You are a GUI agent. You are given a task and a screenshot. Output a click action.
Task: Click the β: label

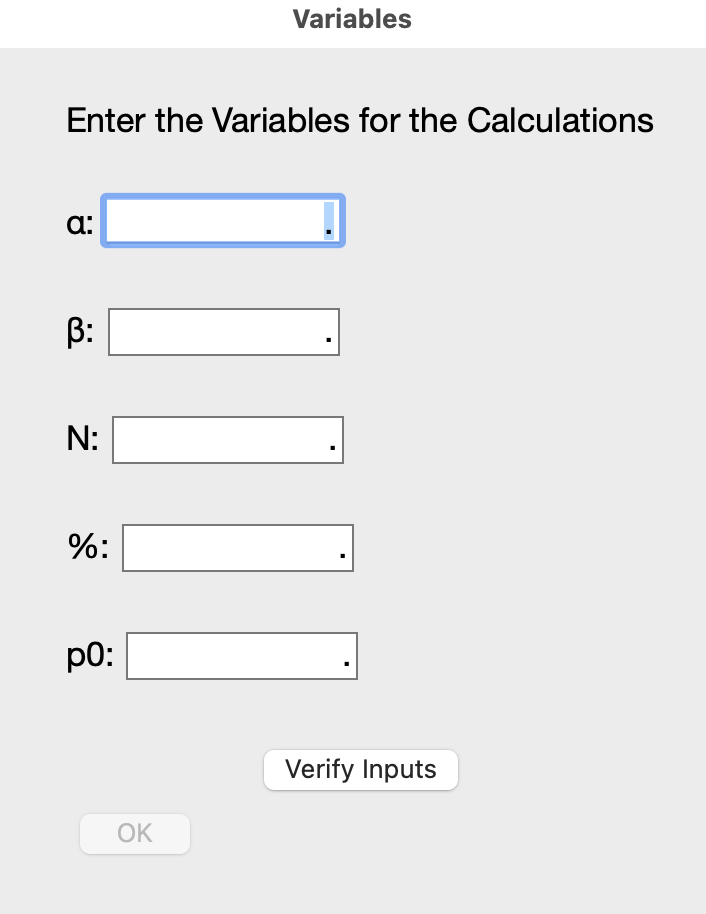coord(81,333)
